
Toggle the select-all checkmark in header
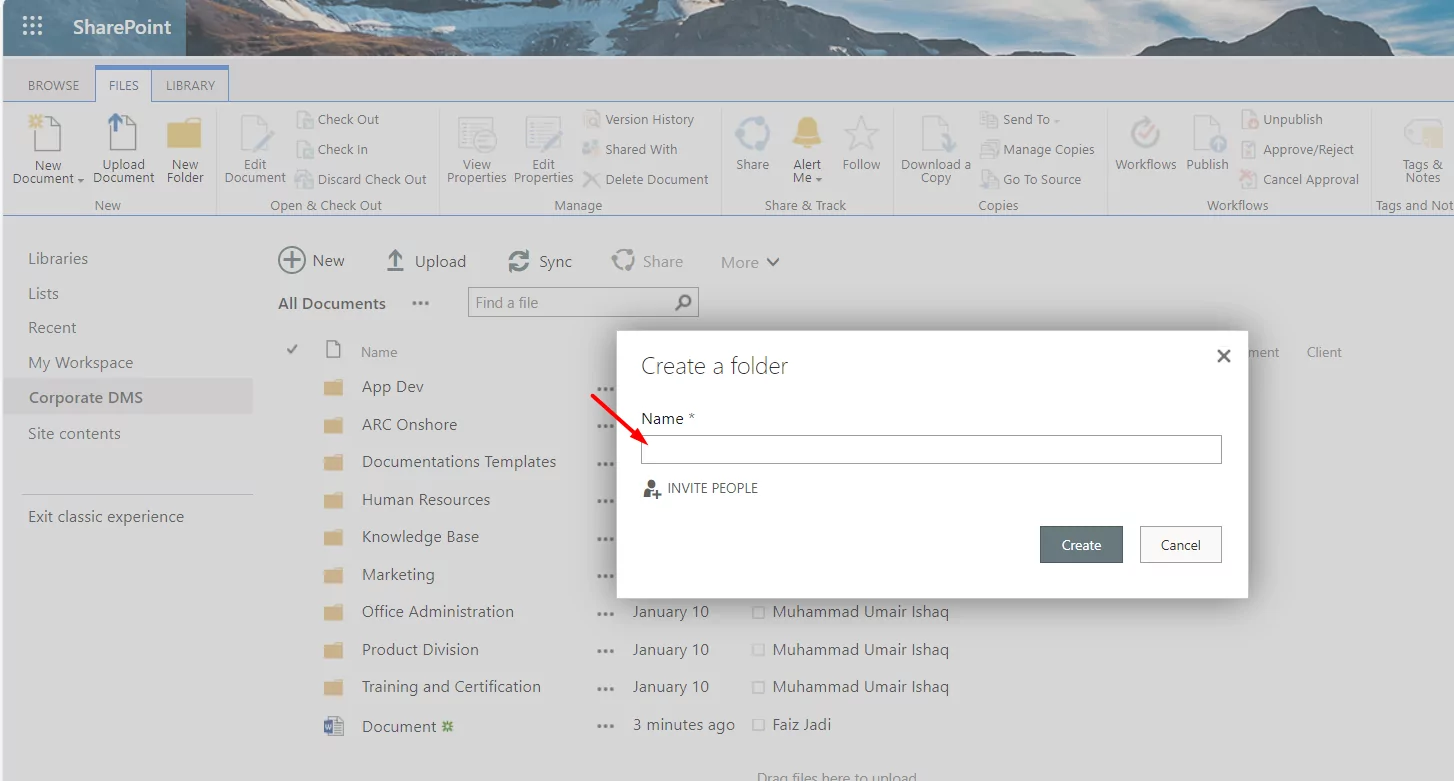click(x=292, y=349)
